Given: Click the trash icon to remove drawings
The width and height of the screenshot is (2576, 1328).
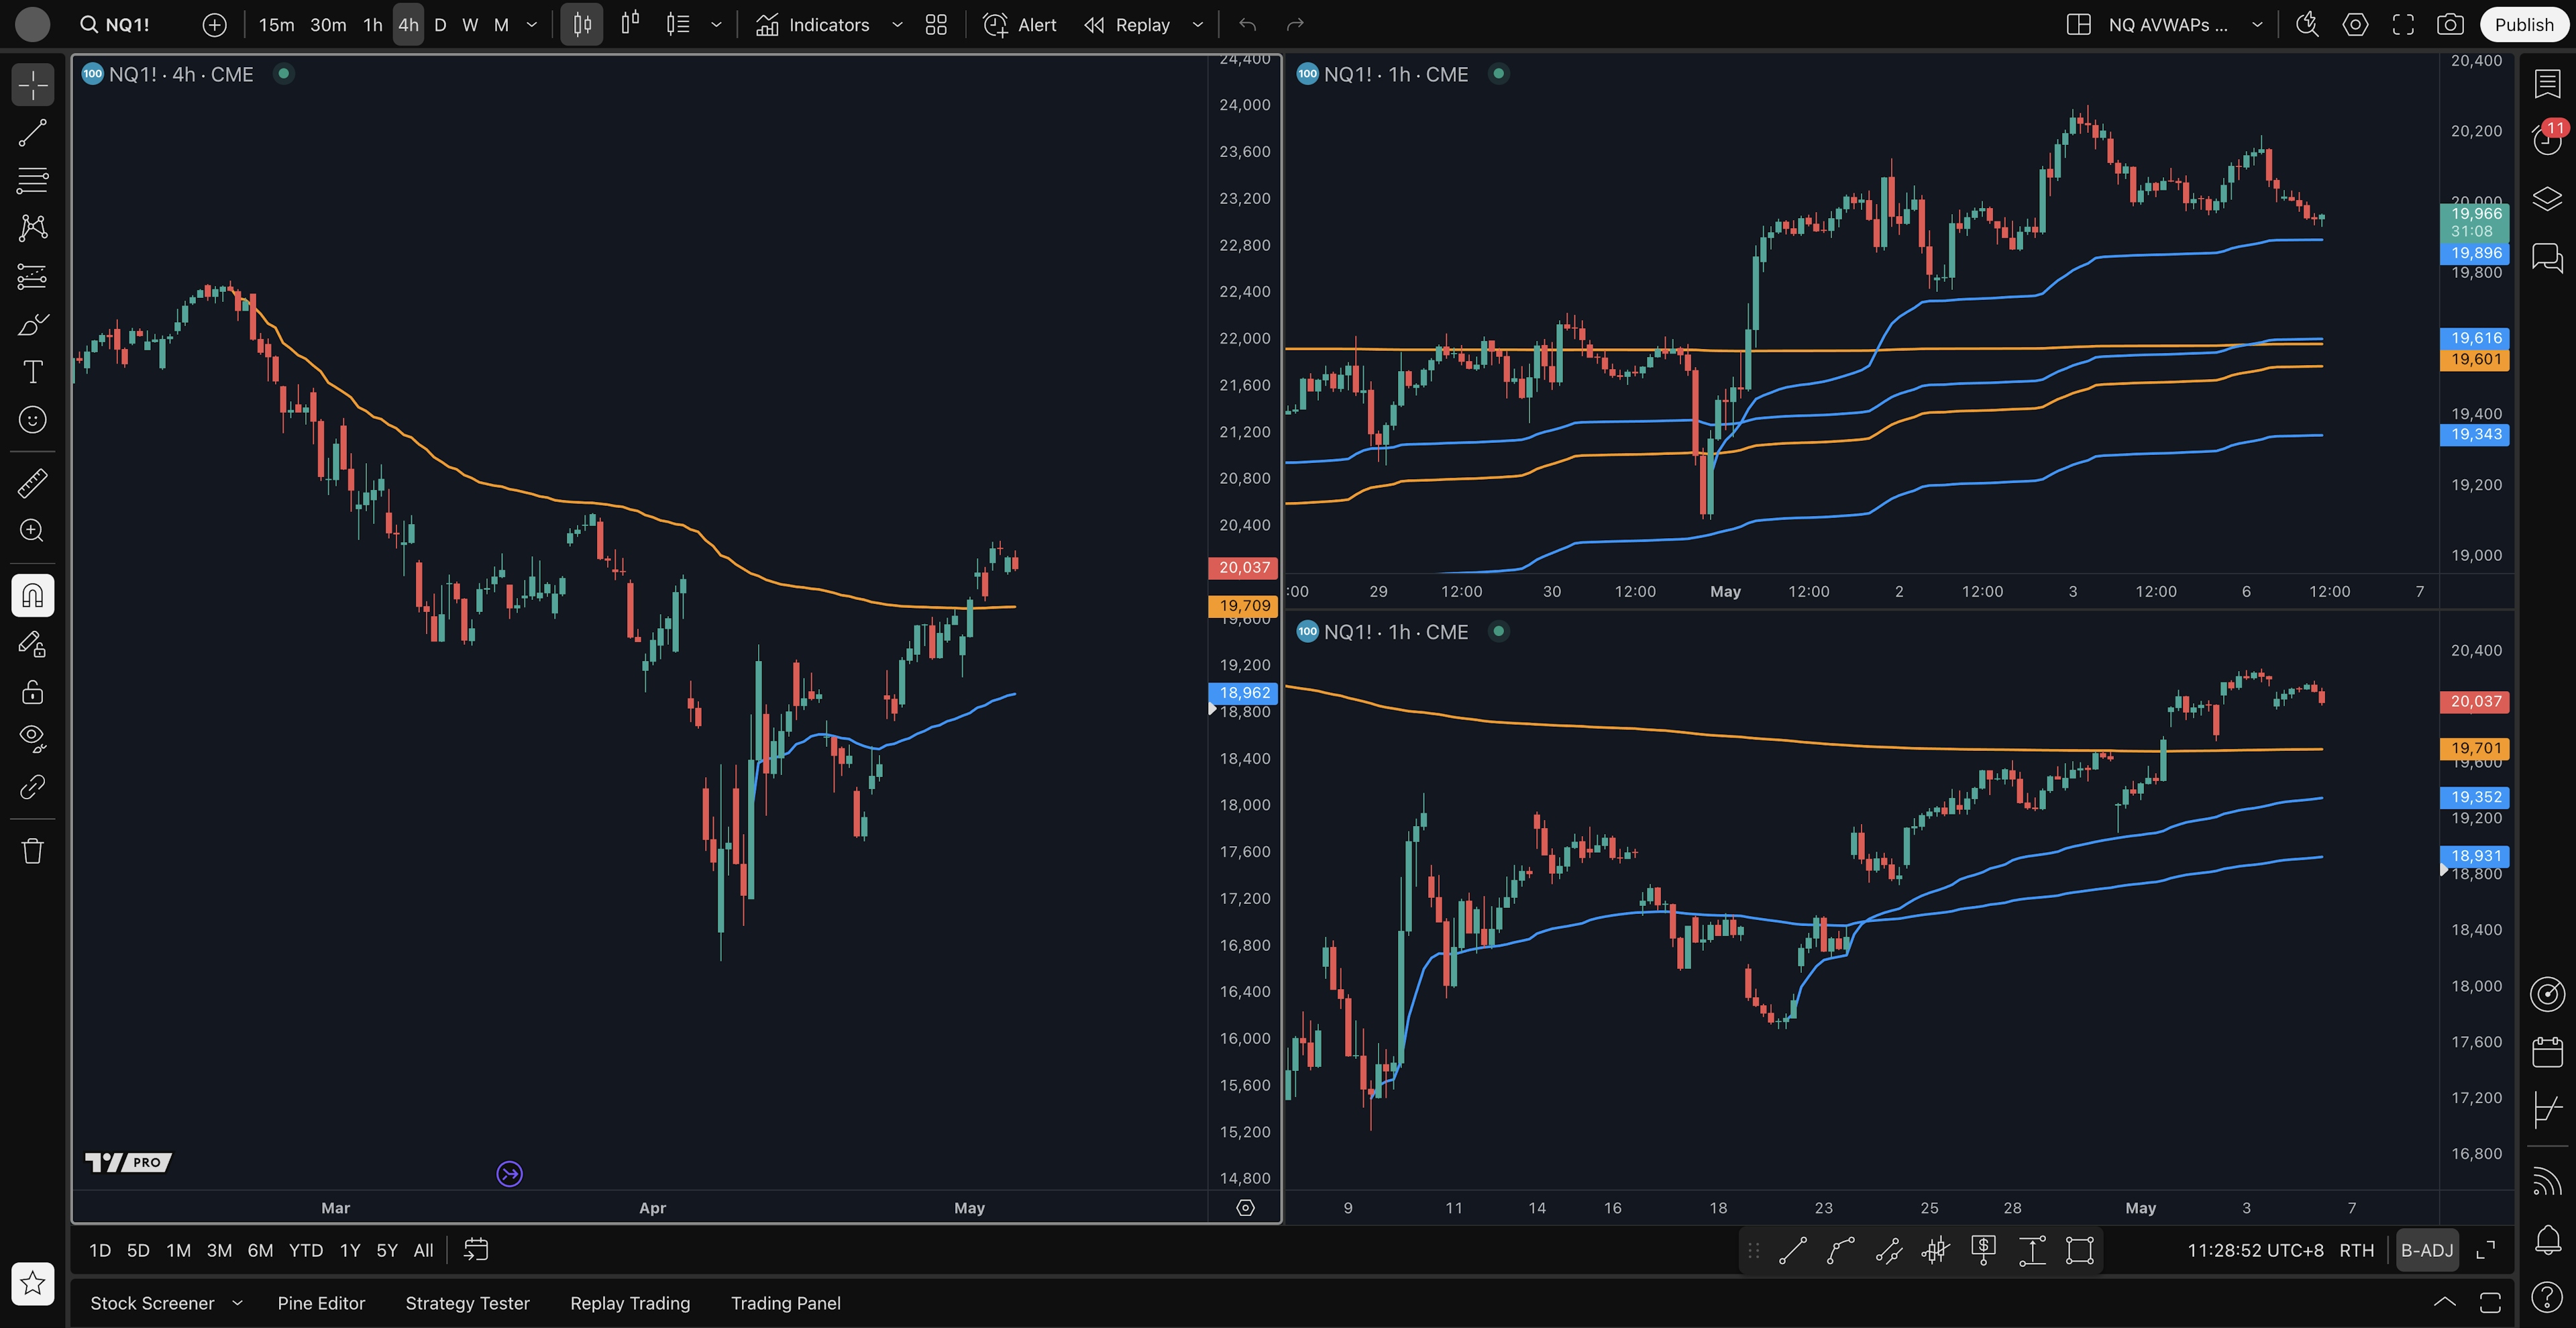Looking at the screenshot, I should click(32, 851).
